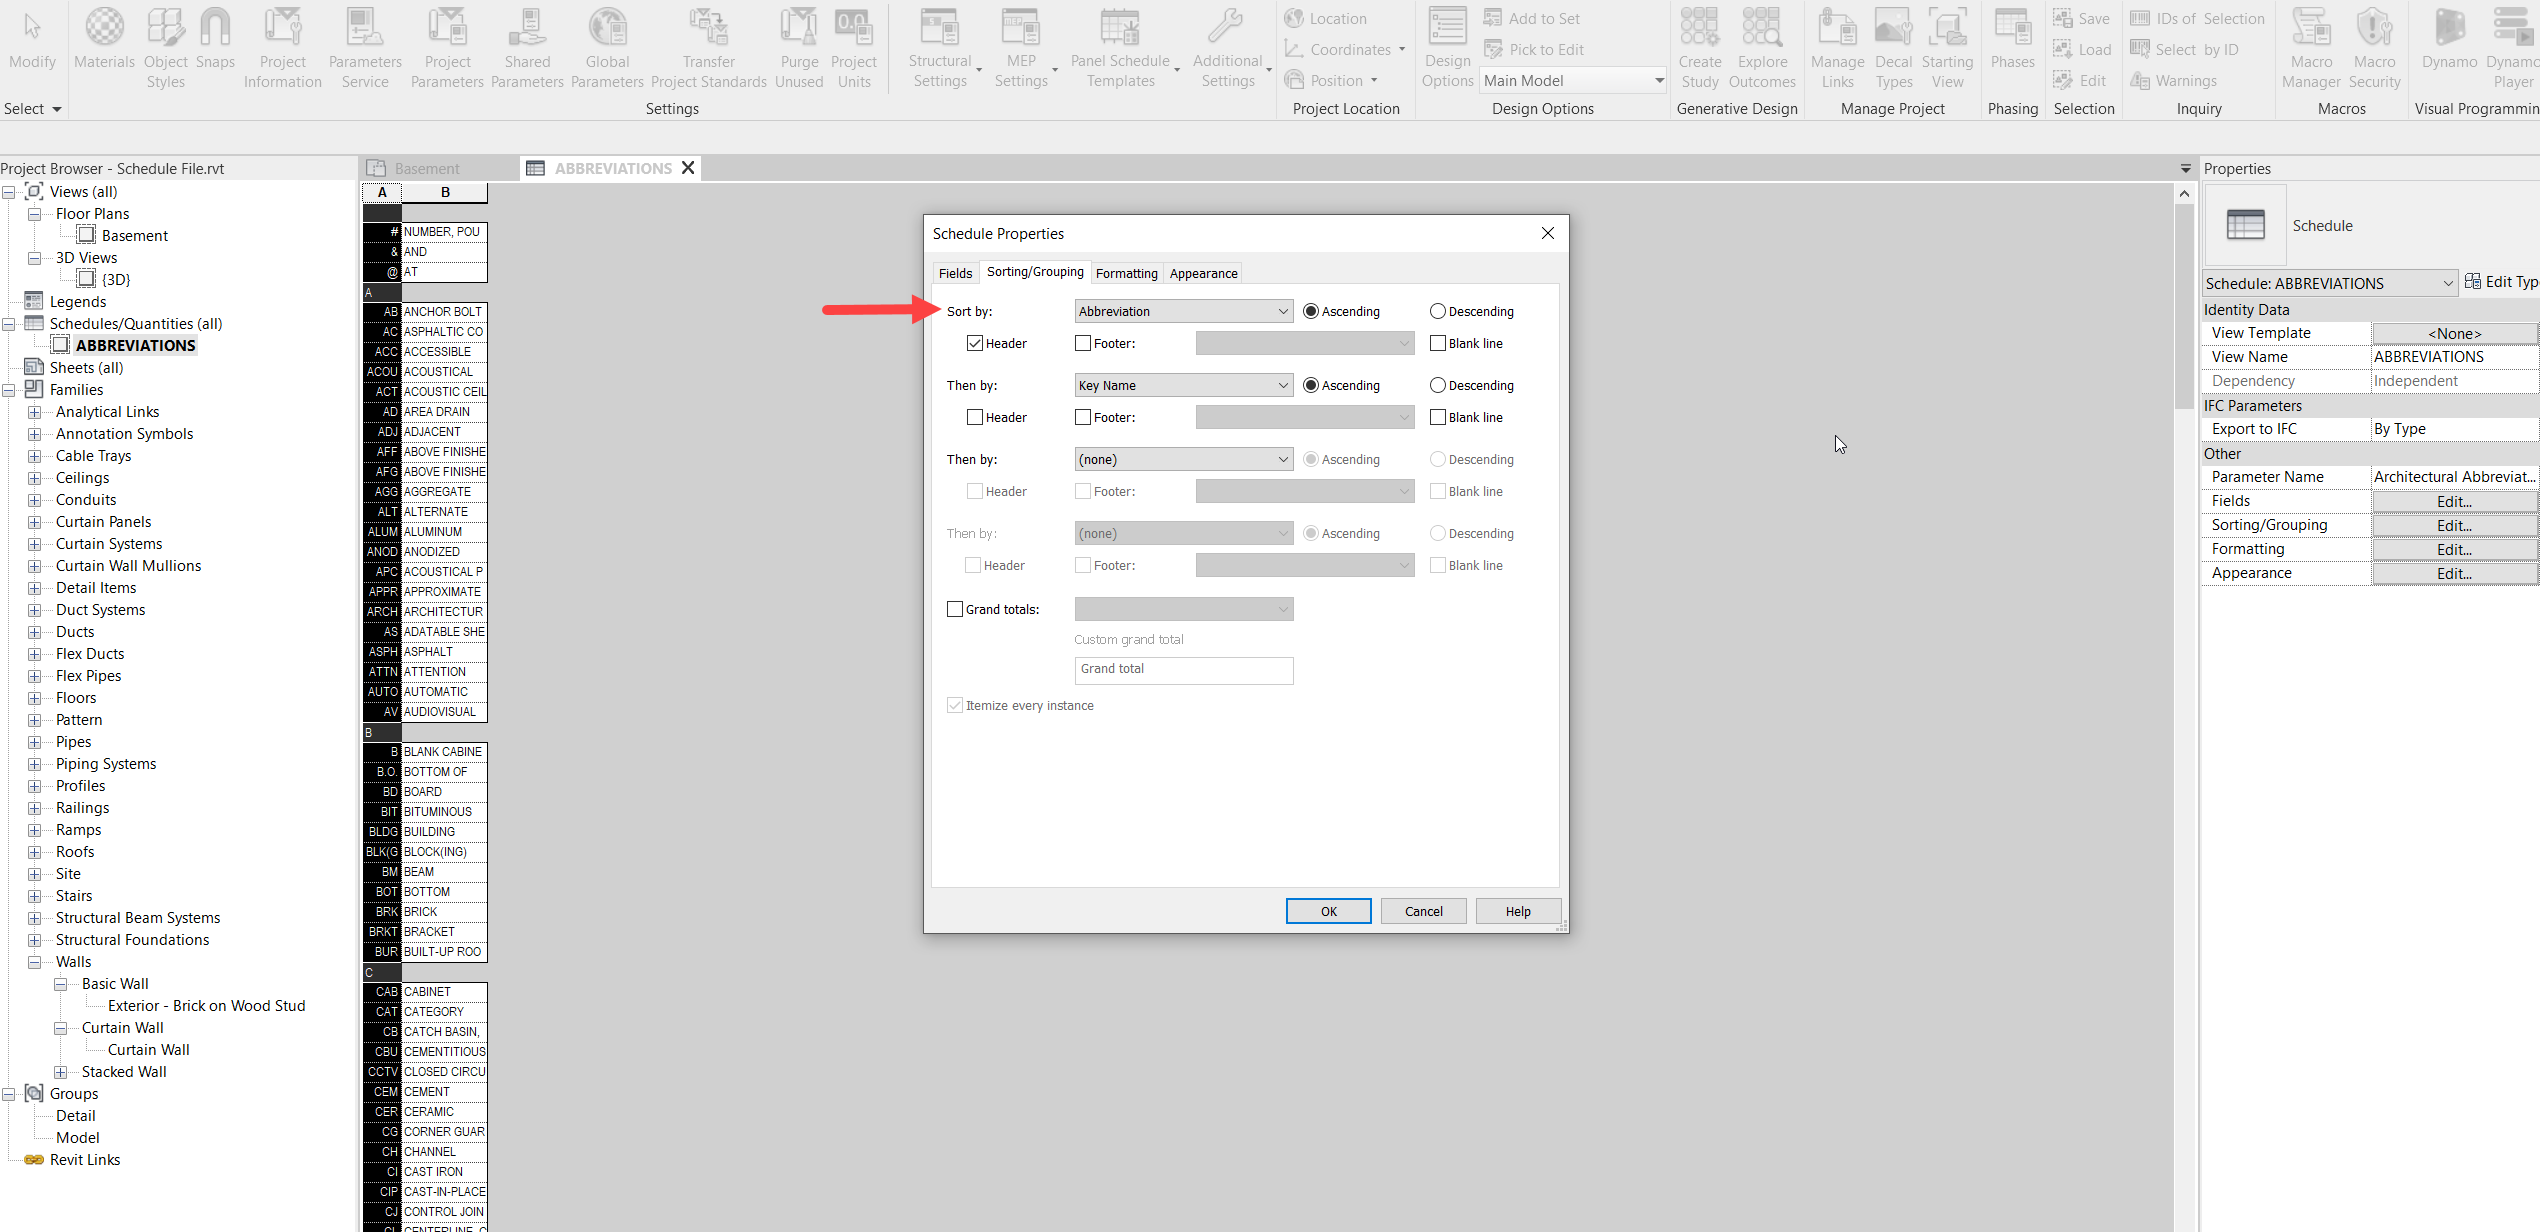
Task: Open the Materials browser
Action: pyautogui.click(x=104, y=45)
